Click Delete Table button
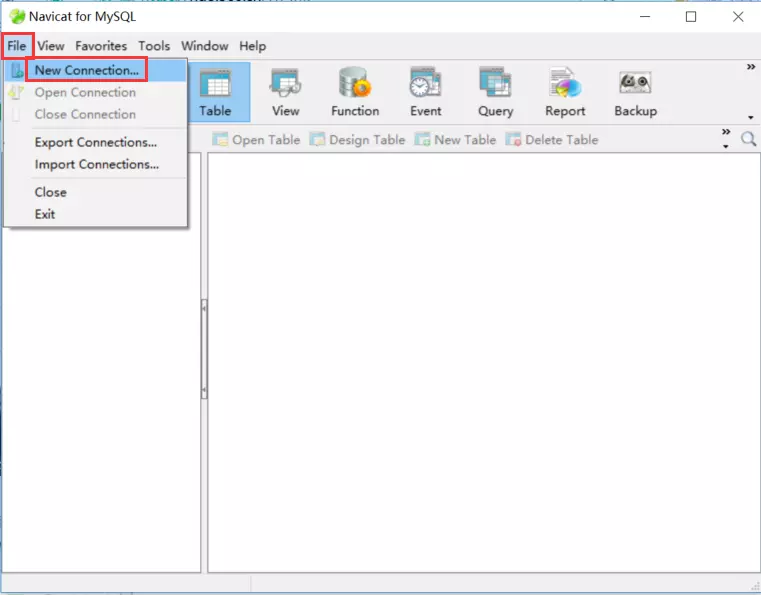The height and width of the screenshot is (595, 761). (552, 140)
